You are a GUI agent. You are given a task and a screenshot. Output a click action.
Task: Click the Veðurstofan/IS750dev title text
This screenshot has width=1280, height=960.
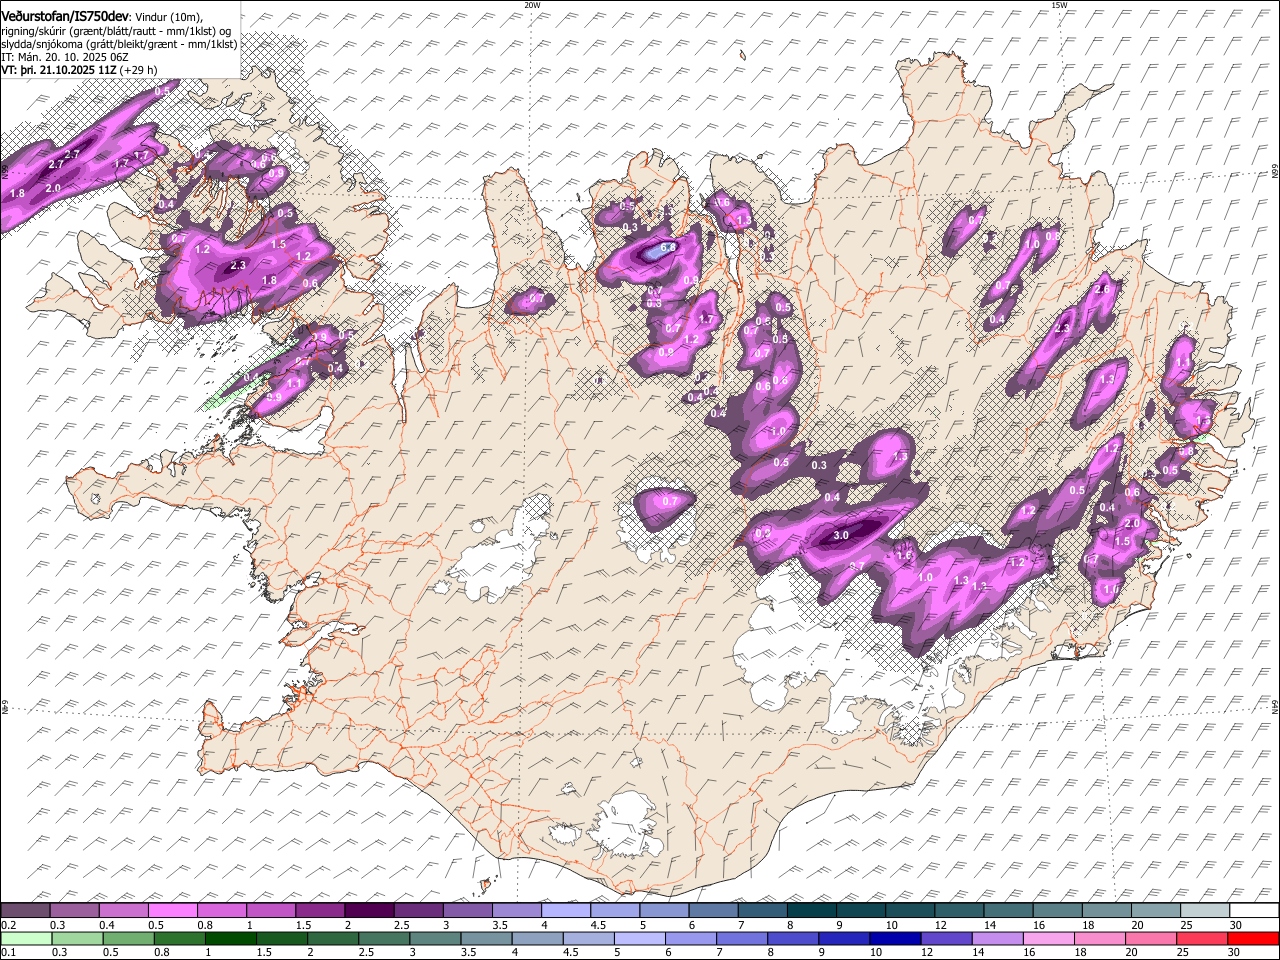tap(65, 16)
